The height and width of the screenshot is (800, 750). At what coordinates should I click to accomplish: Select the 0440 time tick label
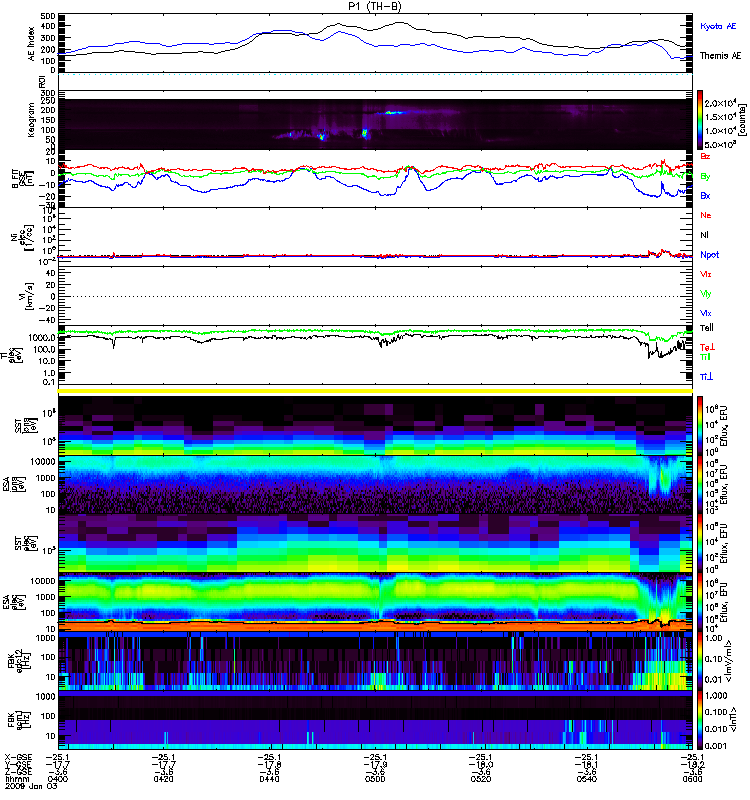(x=269, y=779)
